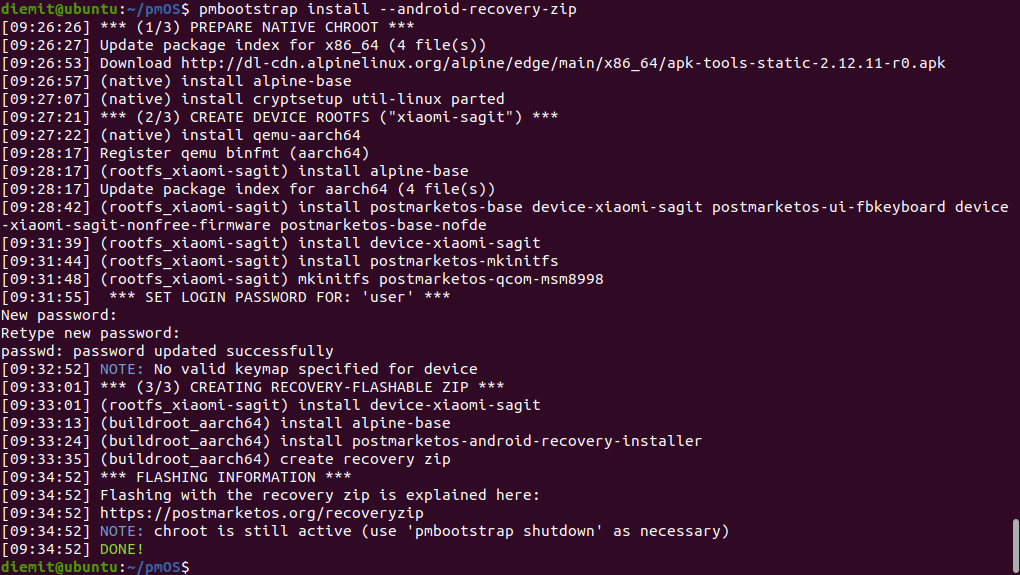Click the SET LOGIN PASSWORD FOR 'user' line
The width and height of the screenshot is (1020, 575).
click(283, 297)
